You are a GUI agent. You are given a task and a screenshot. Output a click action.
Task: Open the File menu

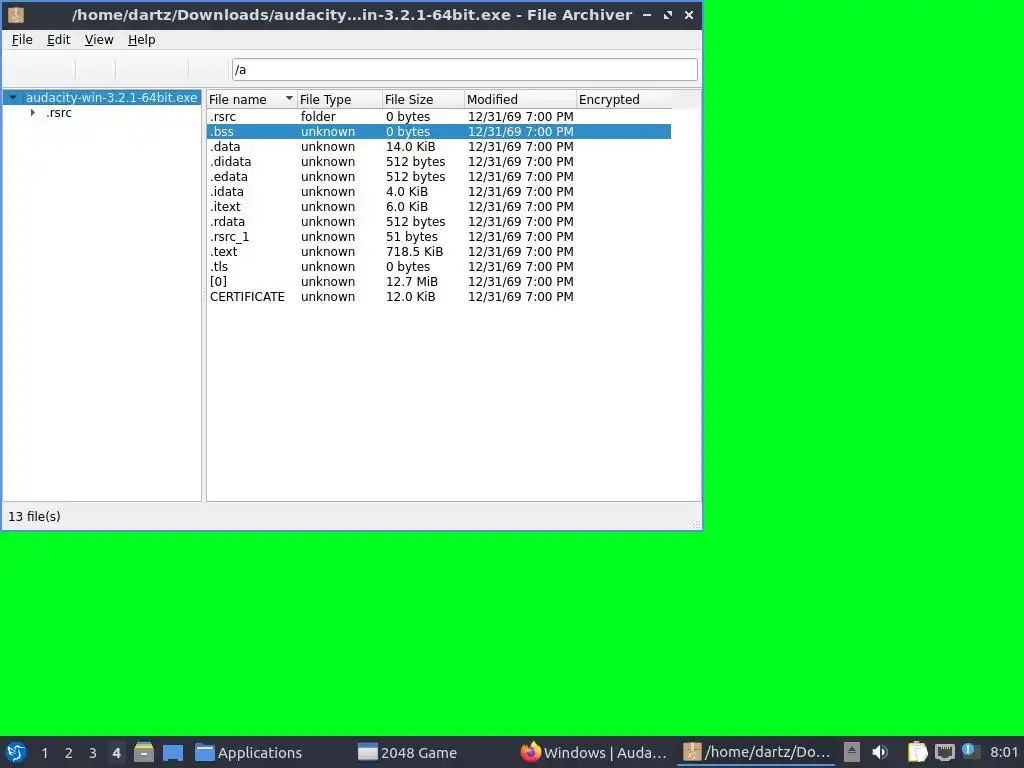click(22, 40)
